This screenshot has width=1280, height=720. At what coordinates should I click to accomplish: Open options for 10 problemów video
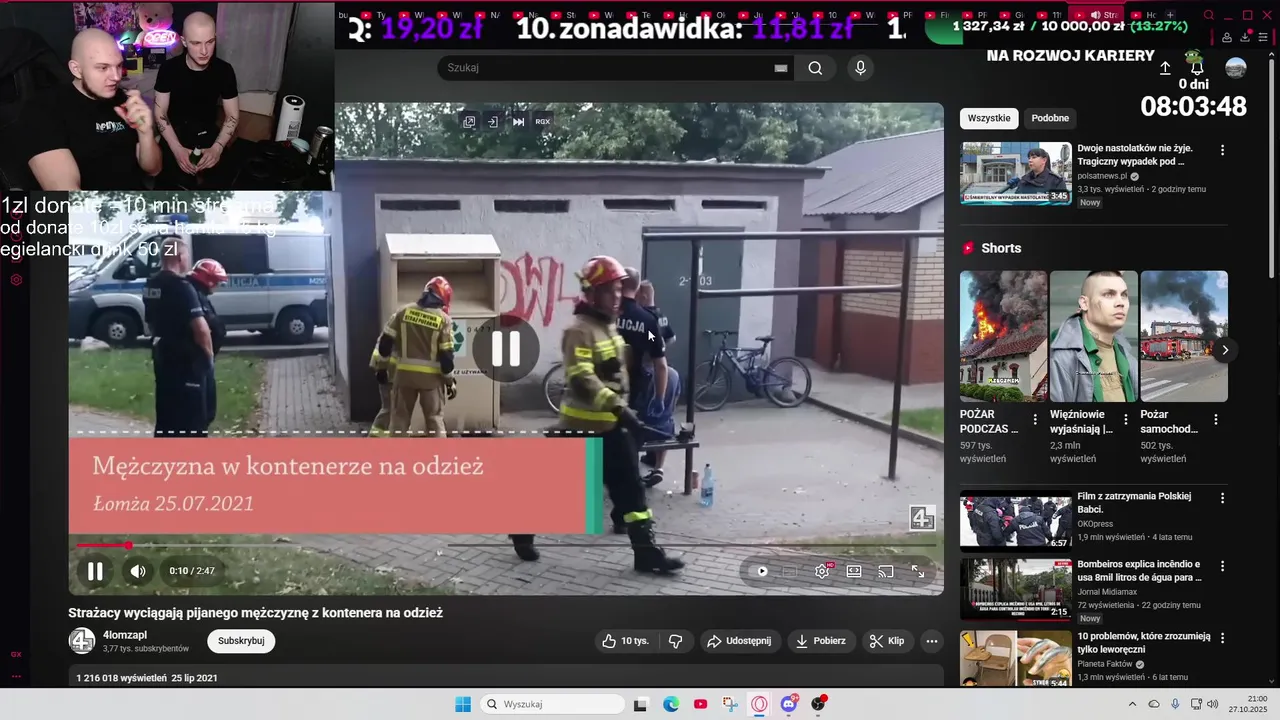1222,637
